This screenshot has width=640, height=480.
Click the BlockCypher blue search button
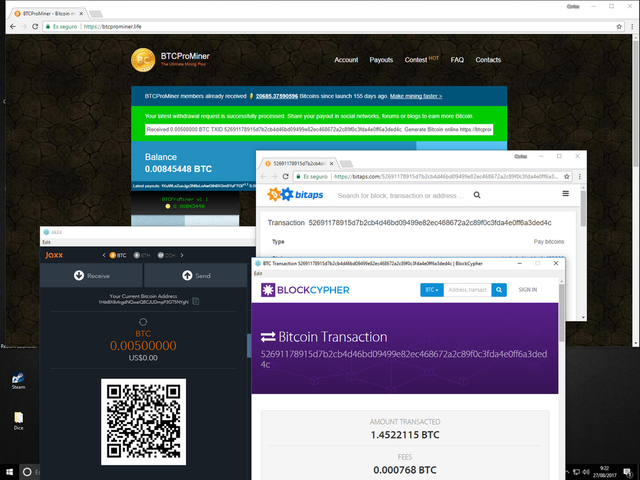pyautogui.click(x=499, y=290)
